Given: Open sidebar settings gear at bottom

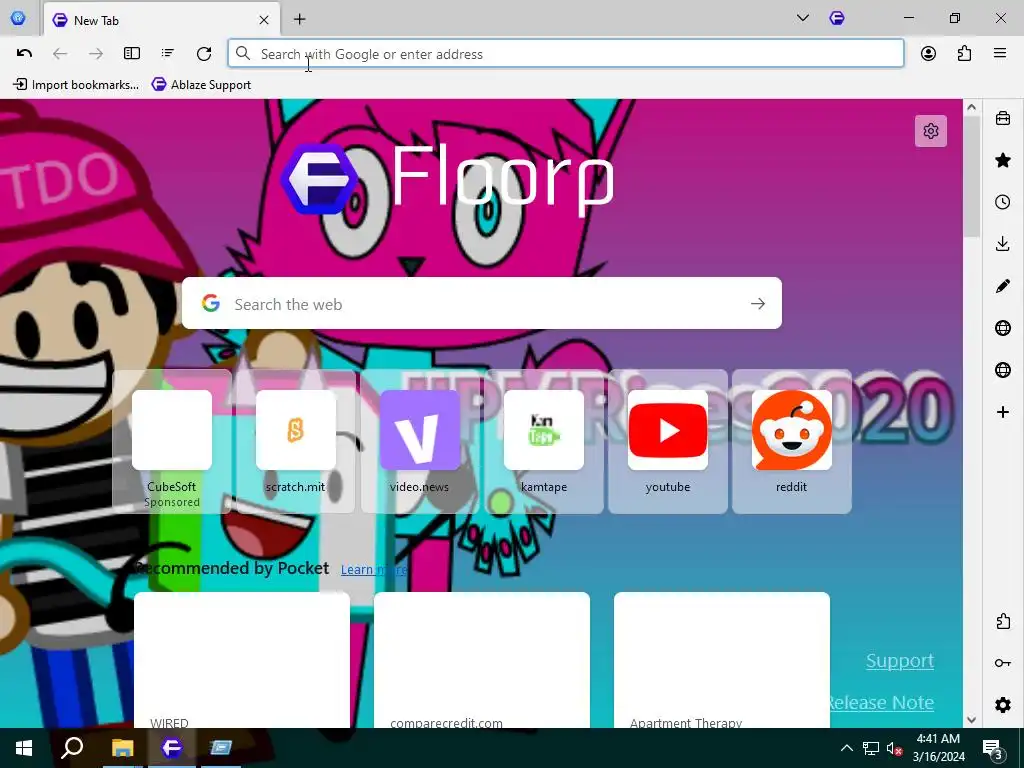Looking at the screenshot, I should coord(1003,705).
